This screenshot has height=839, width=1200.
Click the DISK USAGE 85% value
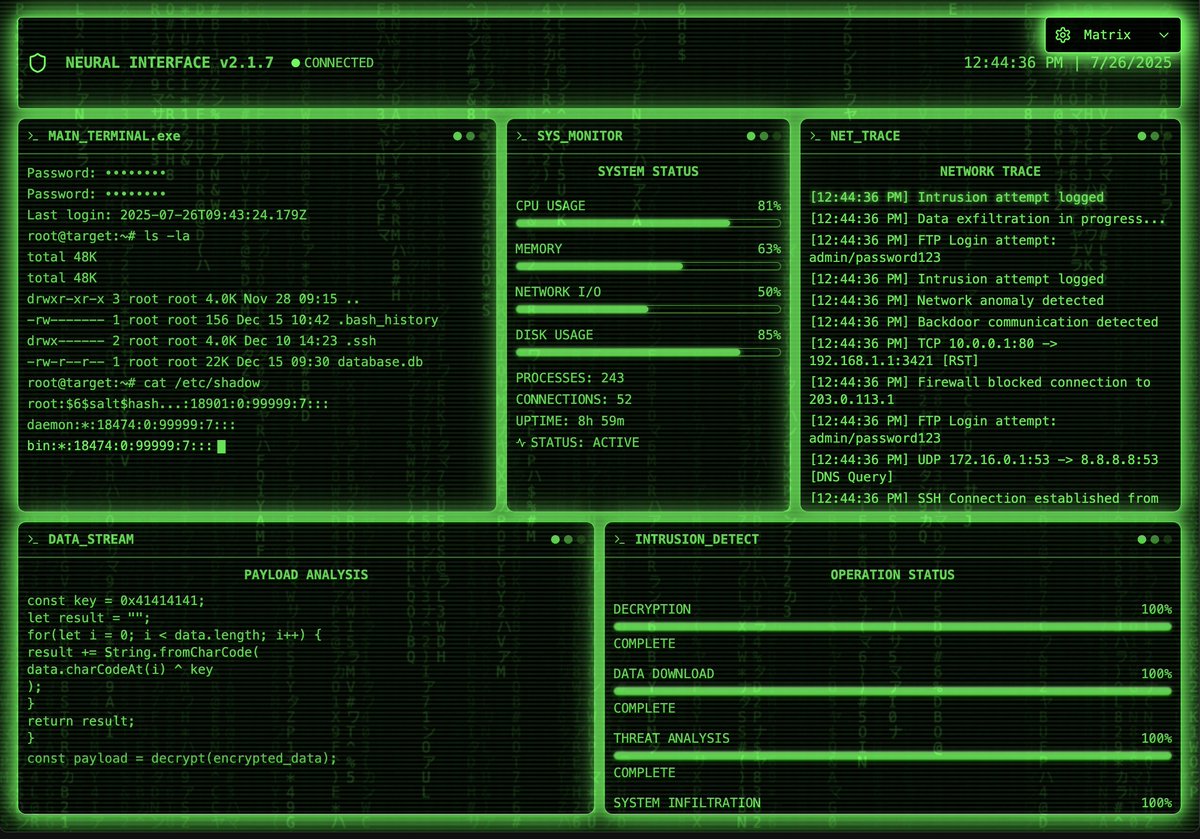(x=769, y=335)
